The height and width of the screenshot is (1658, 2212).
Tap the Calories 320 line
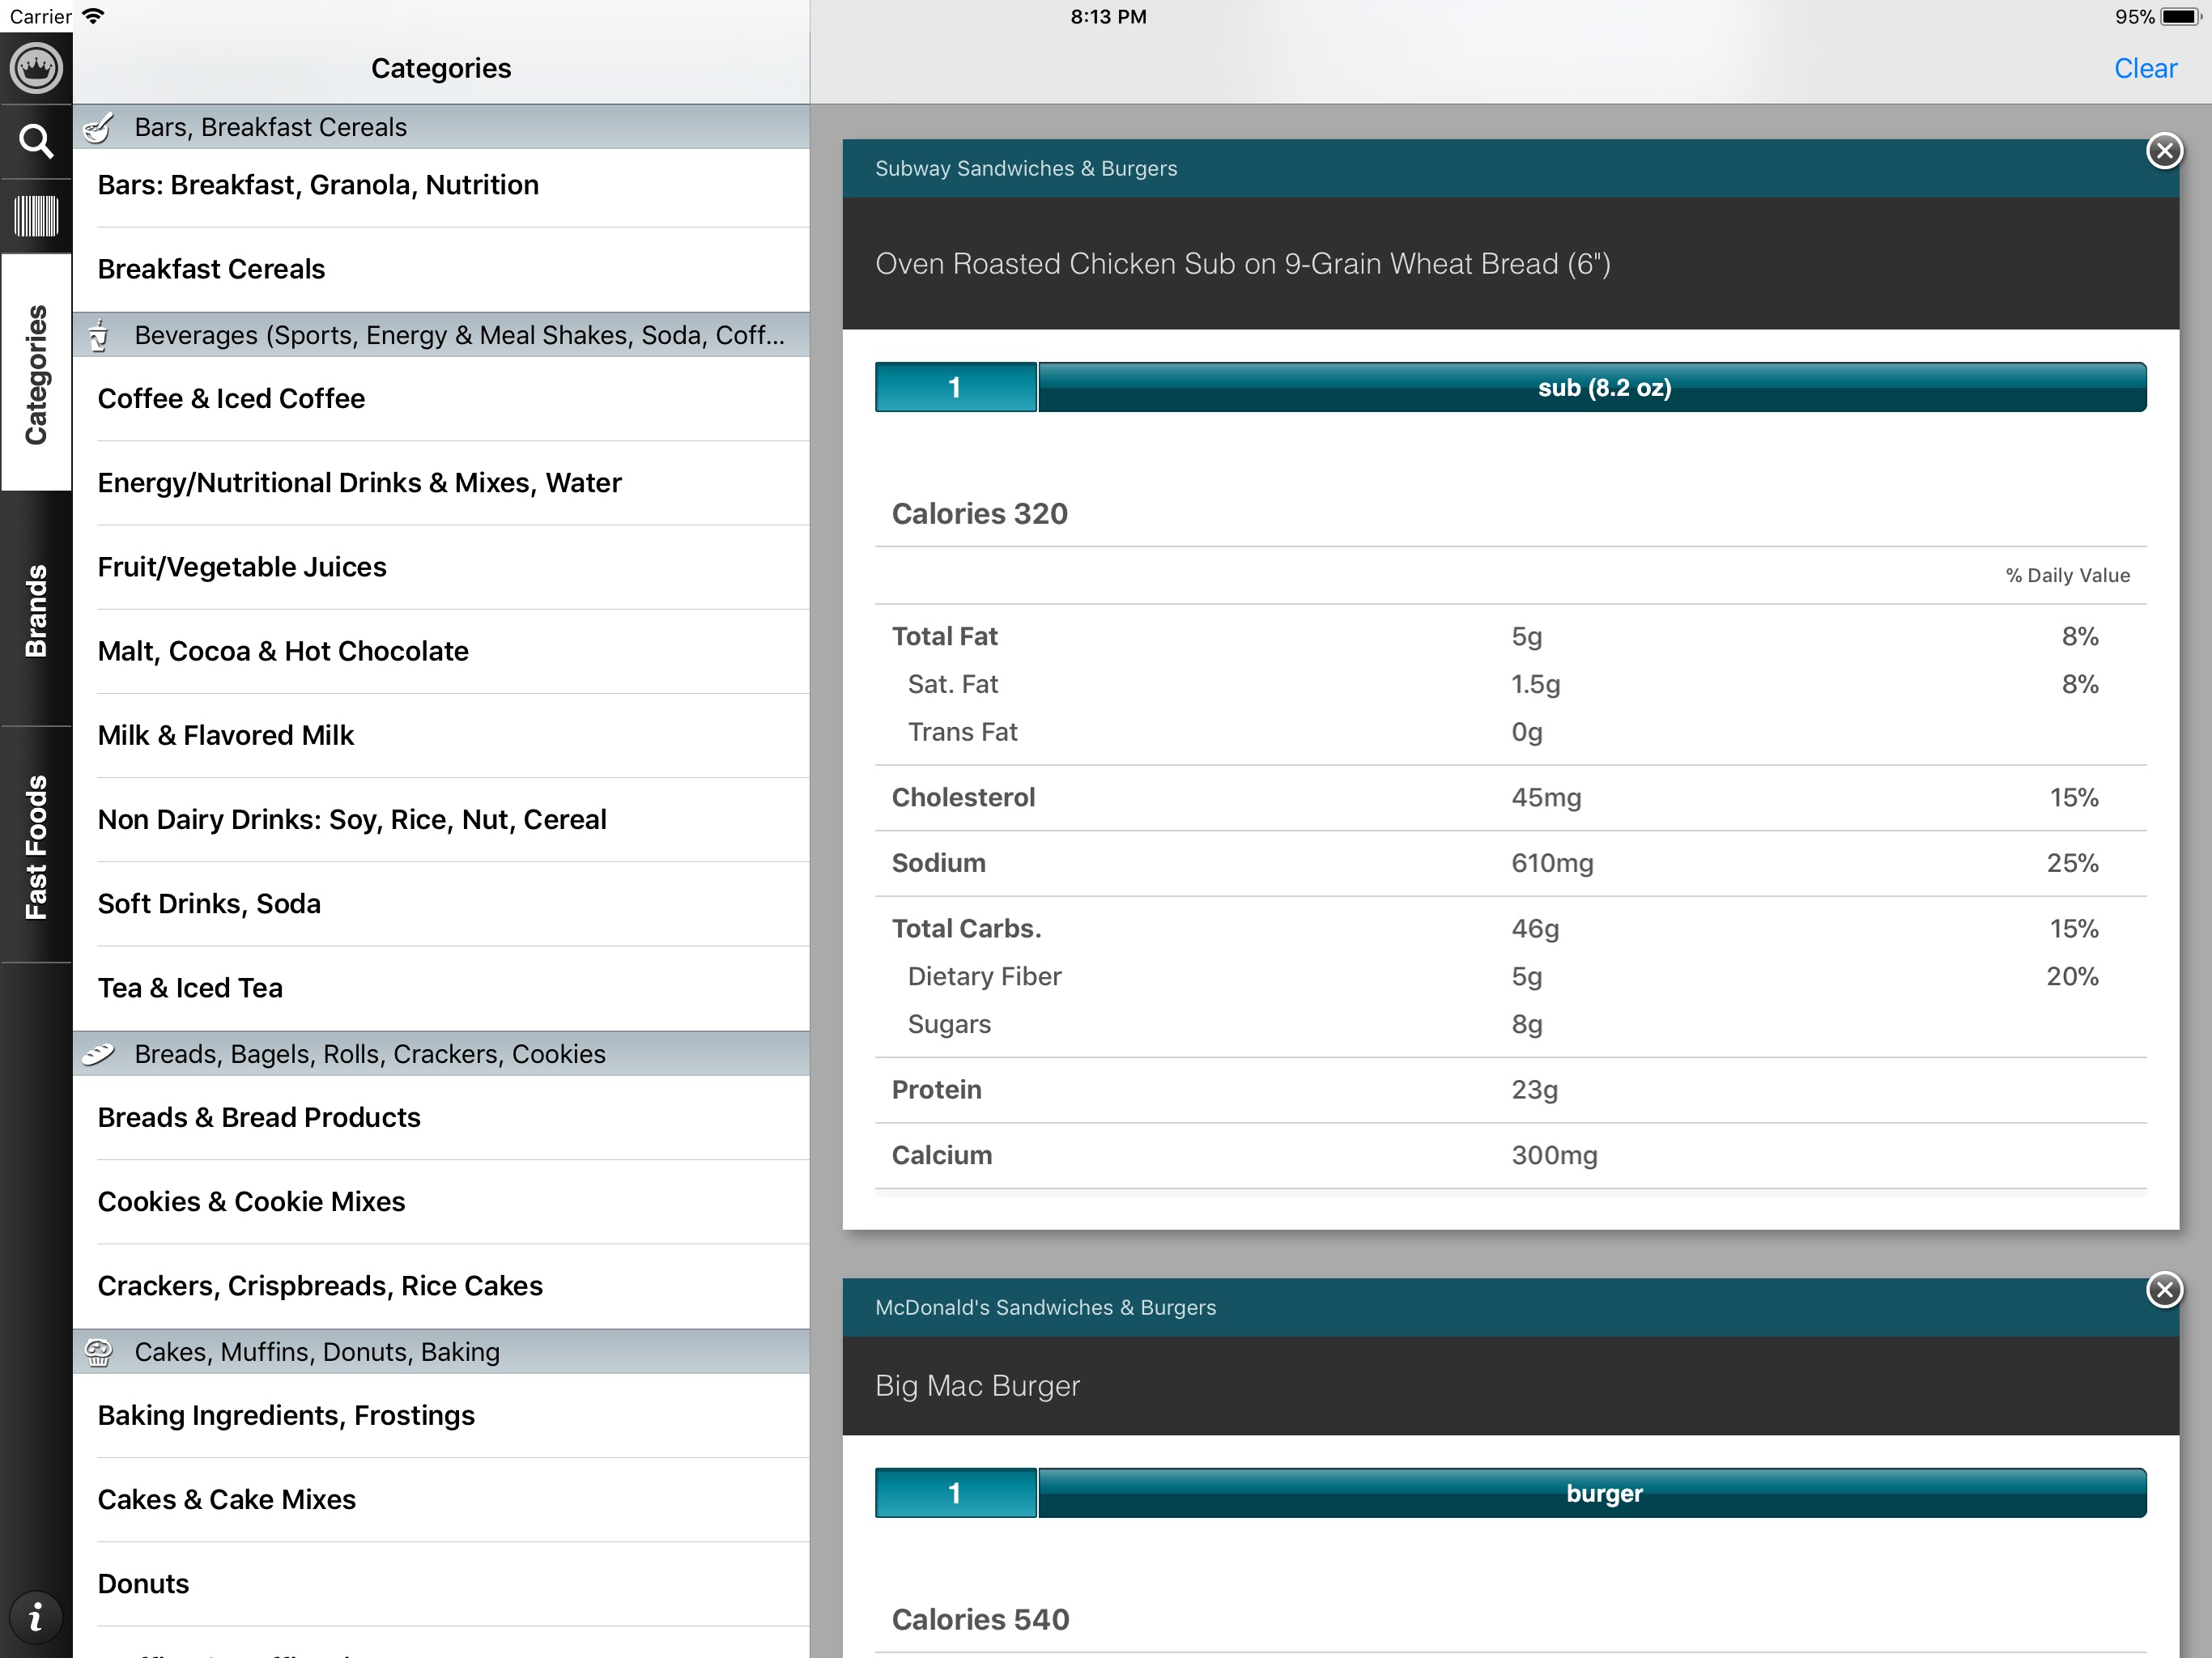979,514
